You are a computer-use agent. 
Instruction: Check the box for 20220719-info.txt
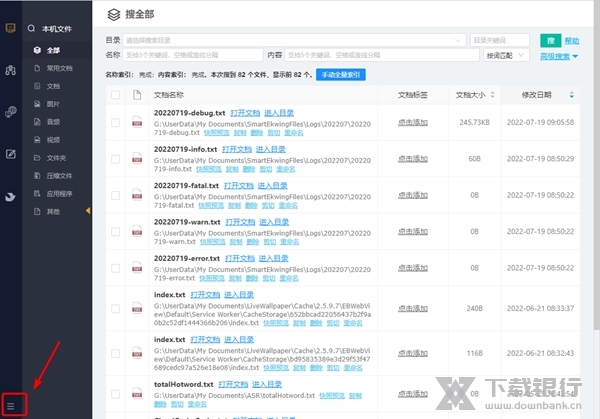coord(115,159)
